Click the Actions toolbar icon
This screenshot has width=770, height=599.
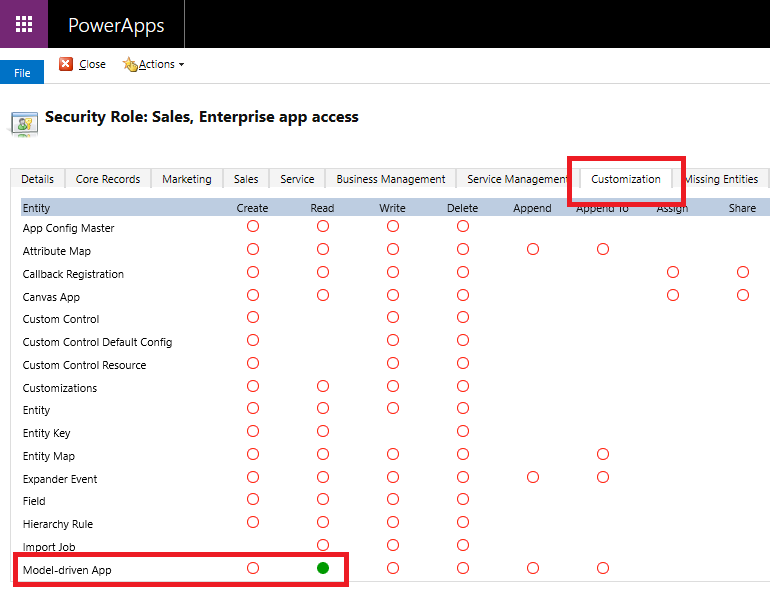tap(129, 64)
